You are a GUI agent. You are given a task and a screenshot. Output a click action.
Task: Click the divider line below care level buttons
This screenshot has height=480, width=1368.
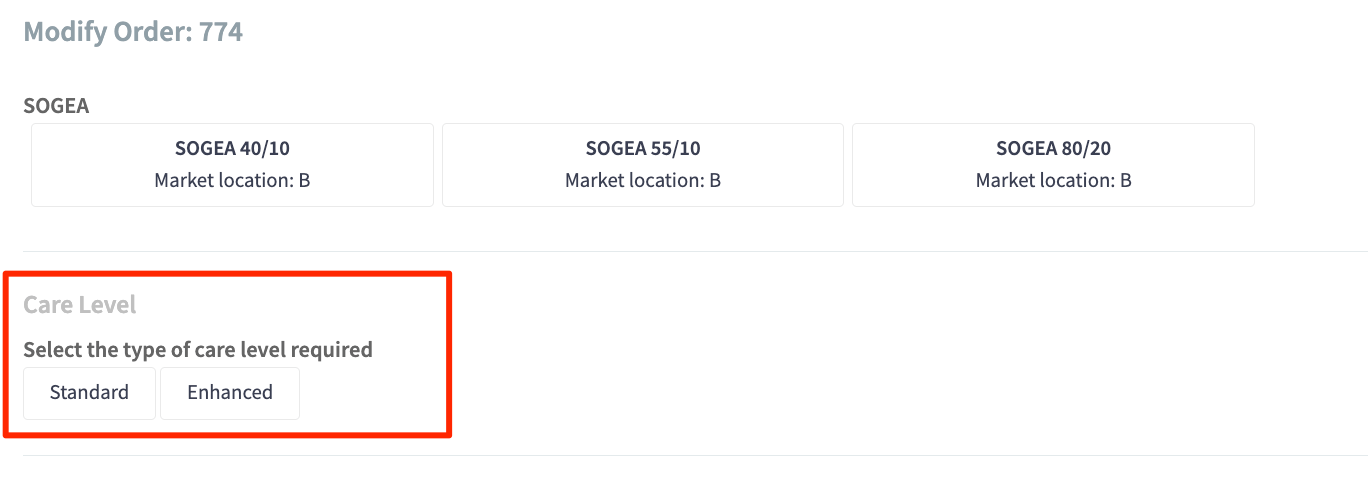click(800, 455)
